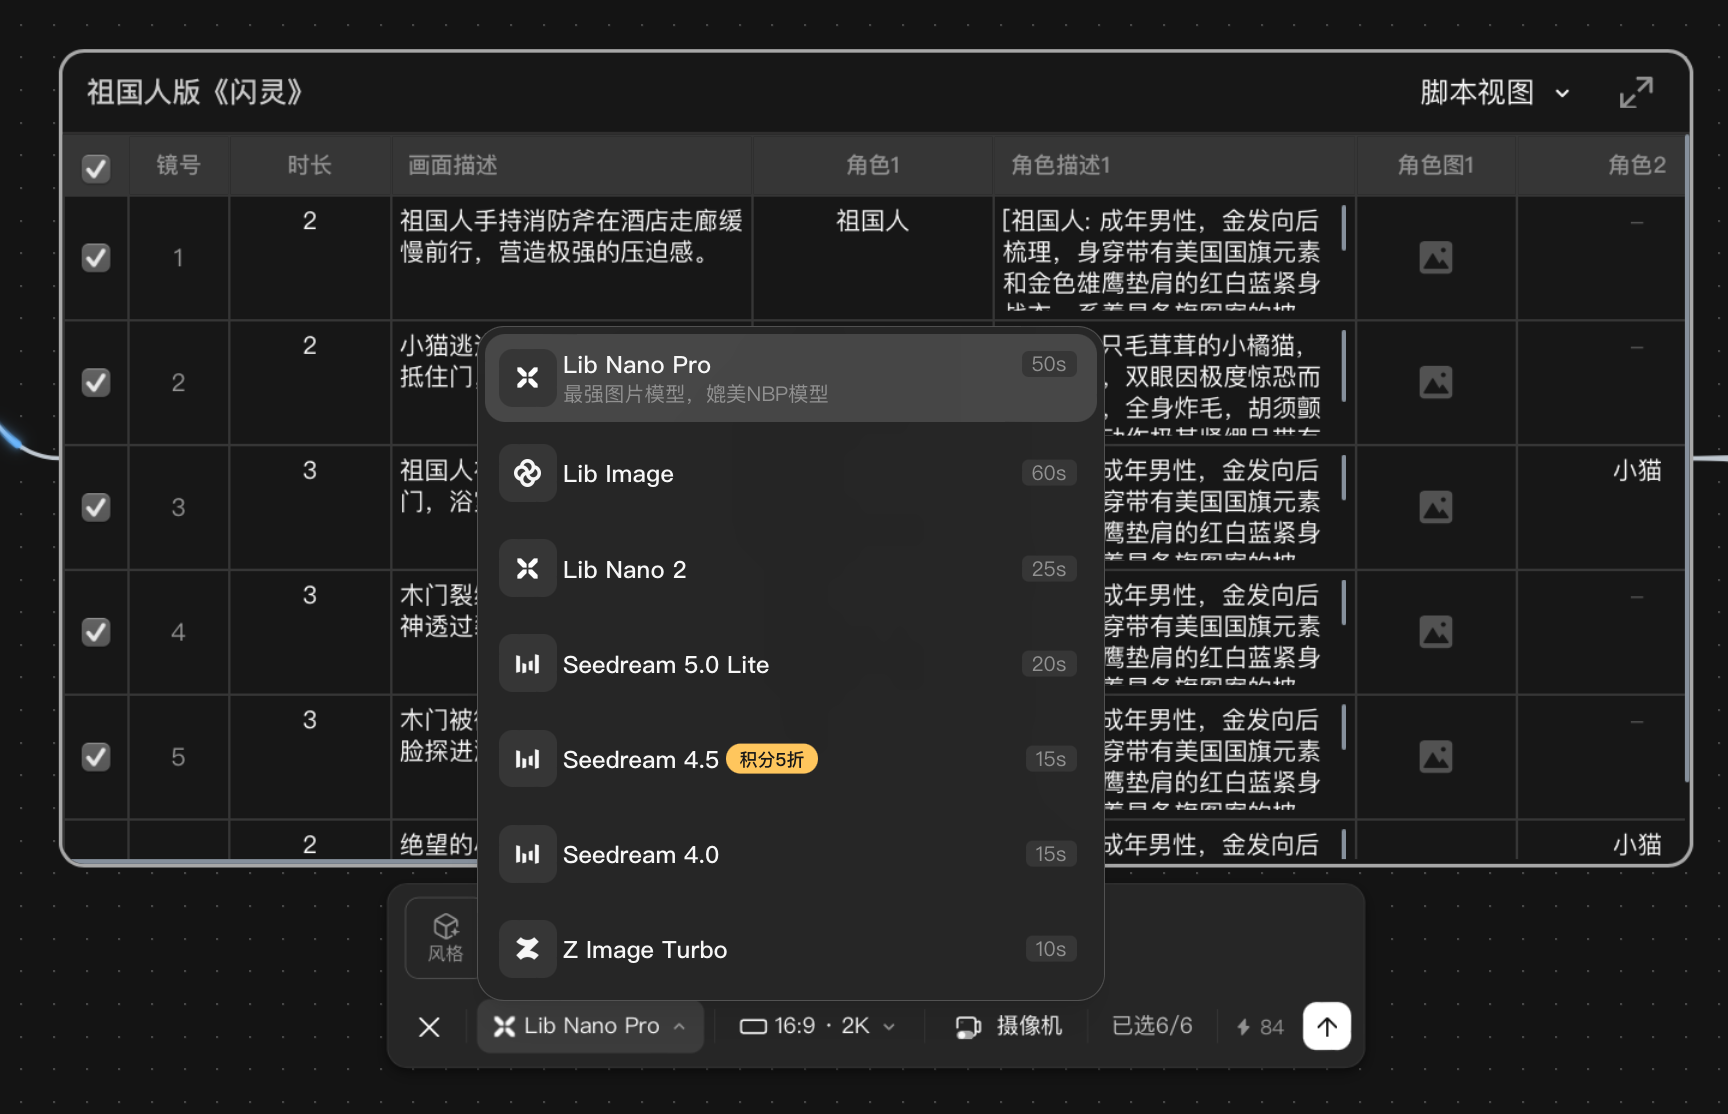Viewport: 1728px width, 1114px height.
Task: Click the 已选6/6 selection counter
Action: coord(1152,1026)
